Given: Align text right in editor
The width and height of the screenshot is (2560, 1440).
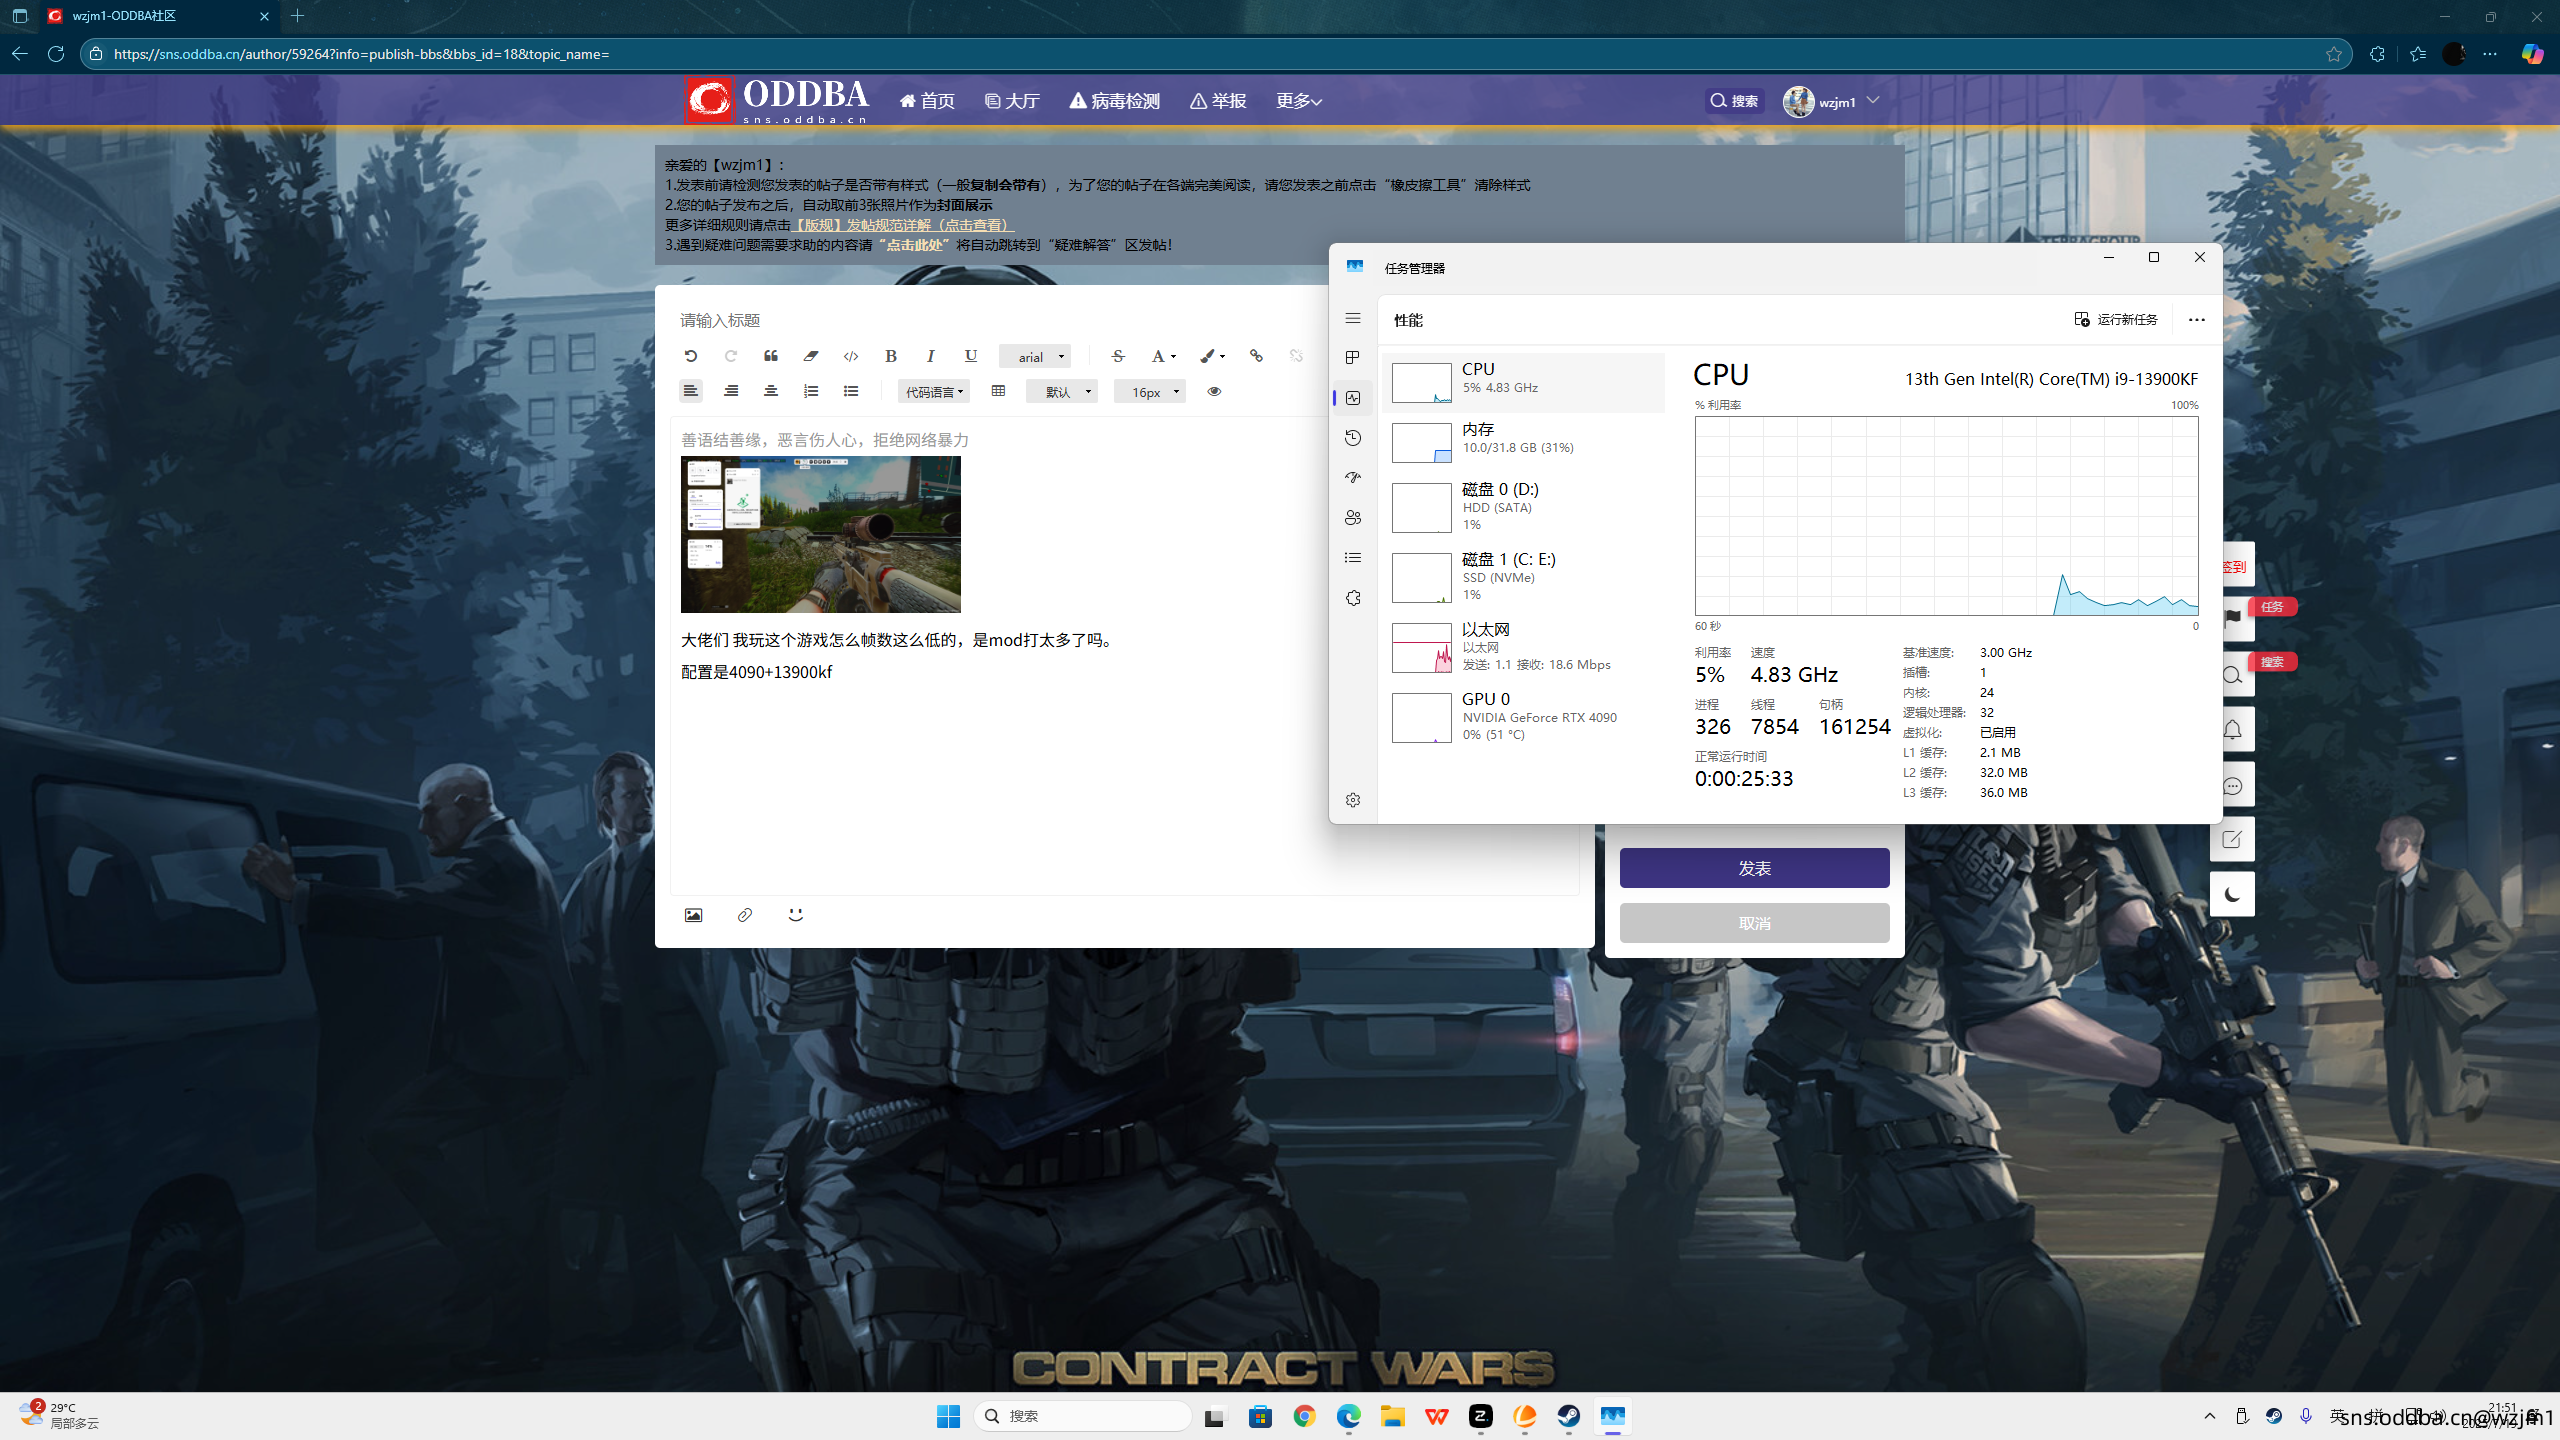Looking at the screenshot, I should point(731,391).
